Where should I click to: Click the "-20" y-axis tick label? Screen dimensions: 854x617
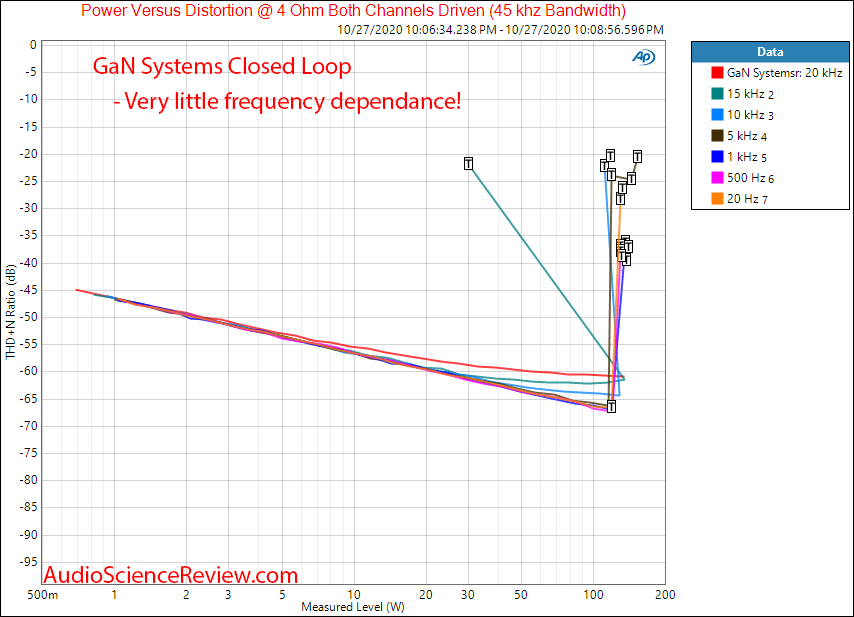(28, 154)
